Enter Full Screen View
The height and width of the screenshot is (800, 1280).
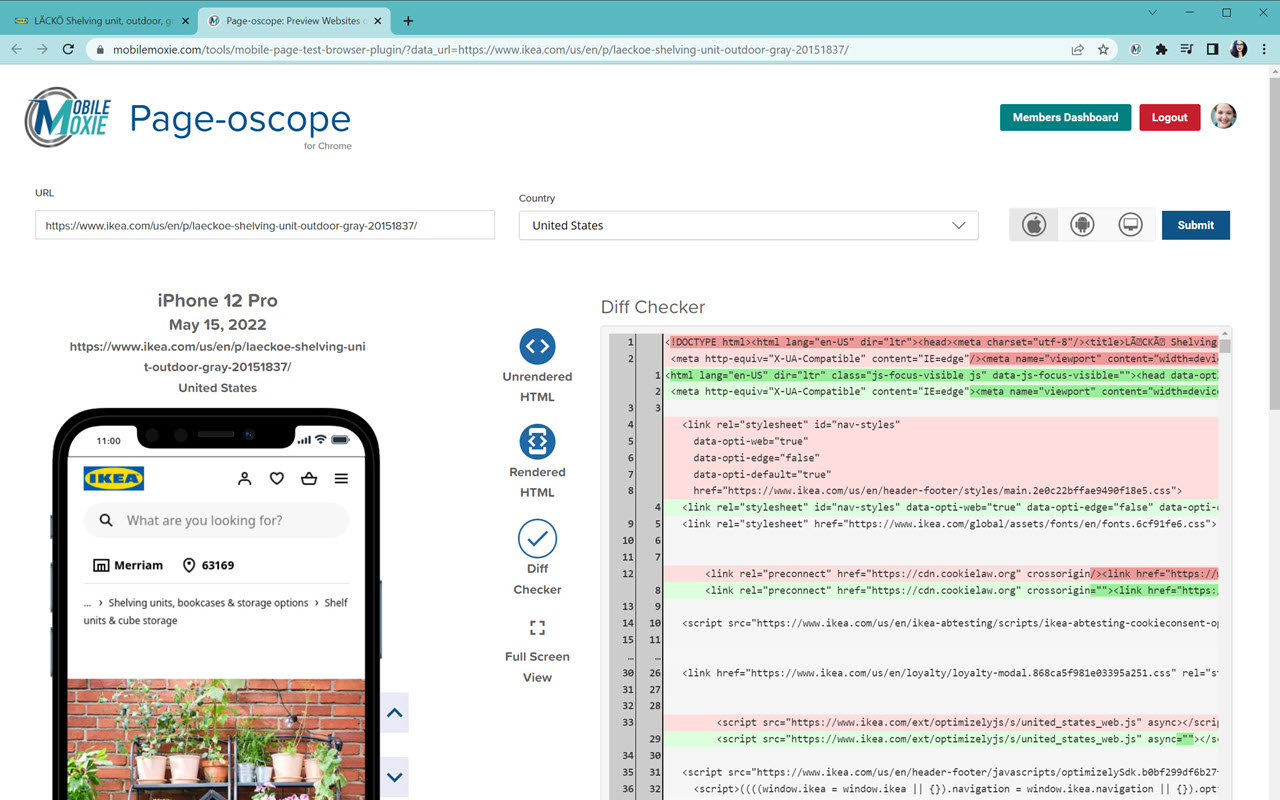(x=537, y=628)
